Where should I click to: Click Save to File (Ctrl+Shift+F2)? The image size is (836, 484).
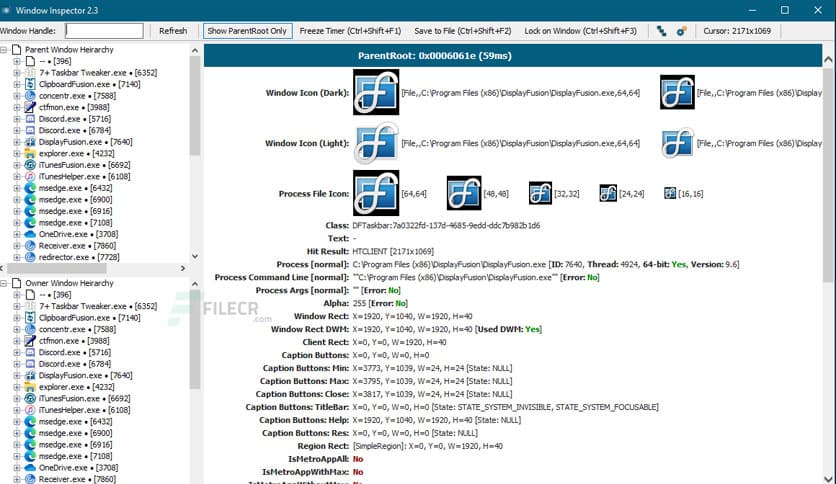[462, 31]
